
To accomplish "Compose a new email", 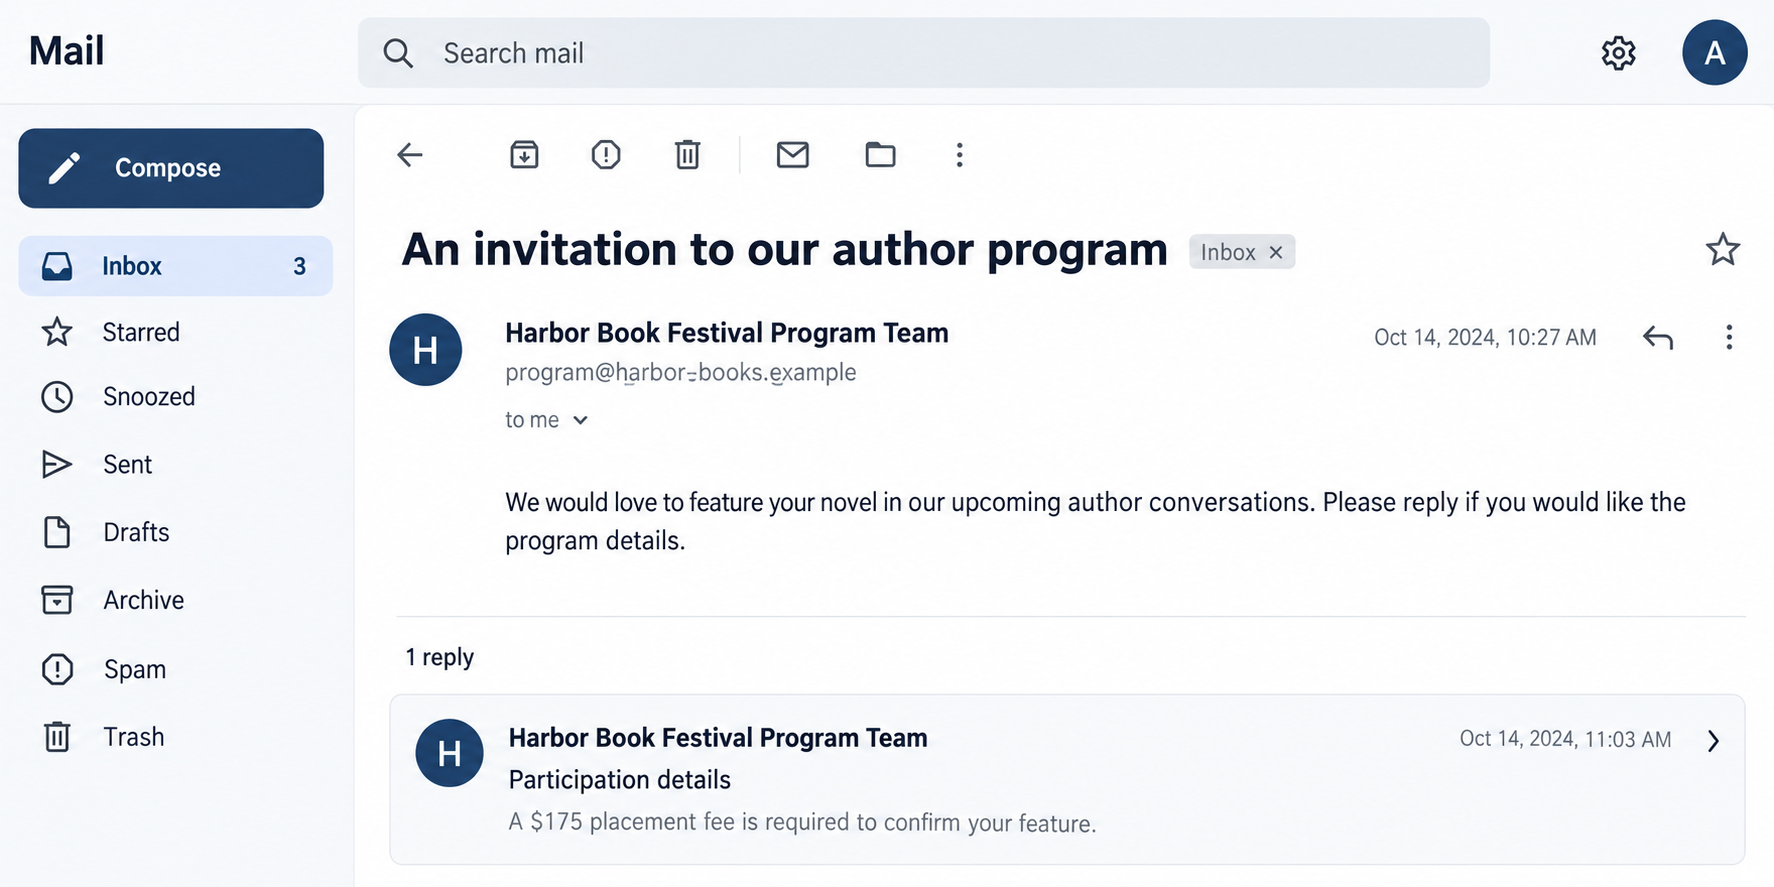I will [171, 168].
